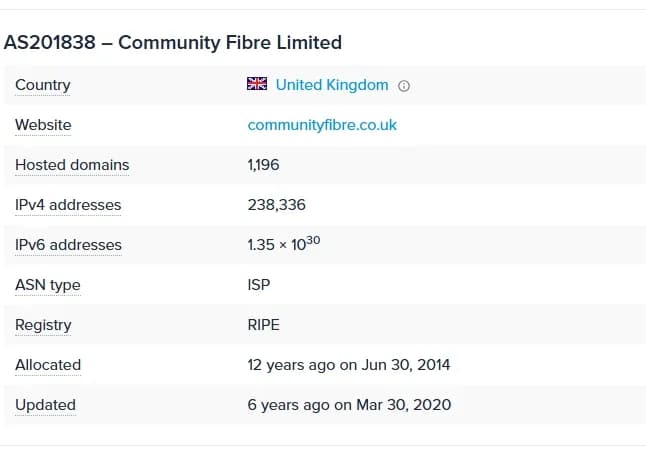Click the AS201838 Community Fibre Limited heading
Image resolution: width=646 pixels, height=450 pixels.
(x=173, y=42)
